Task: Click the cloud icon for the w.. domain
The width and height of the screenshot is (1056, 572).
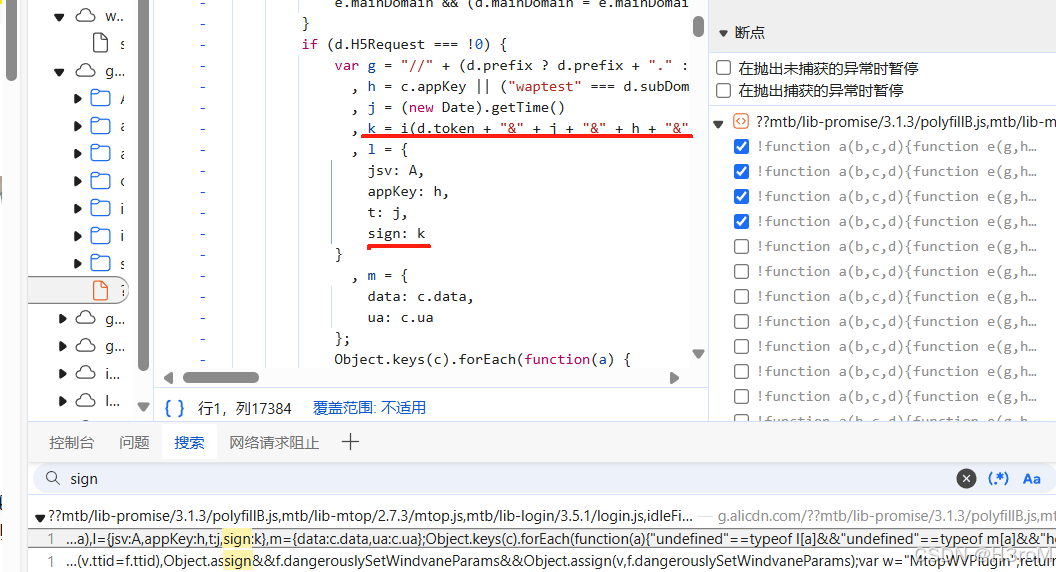Action: click(x=86, y=15)
